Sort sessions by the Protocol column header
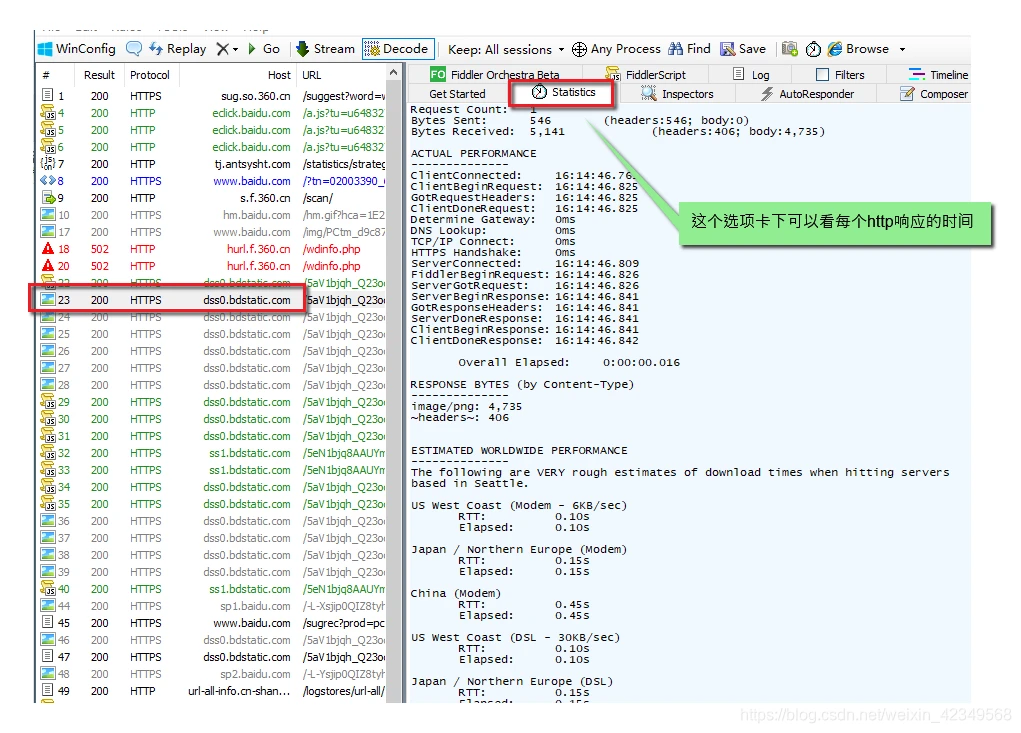Viewport: 1021px width, 733px height. (150, 75)
